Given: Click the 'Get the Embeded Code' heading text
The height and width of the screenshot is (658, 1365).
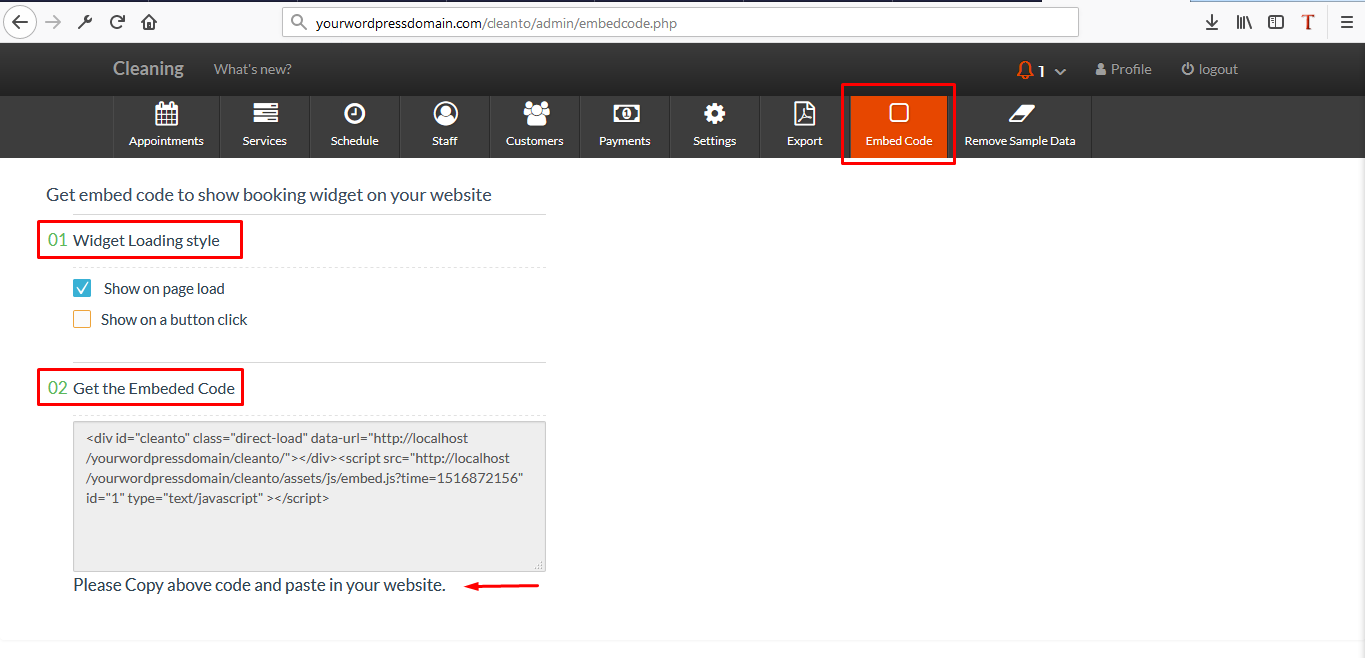Looking at the screenshot, I should [x=154, y=388].
